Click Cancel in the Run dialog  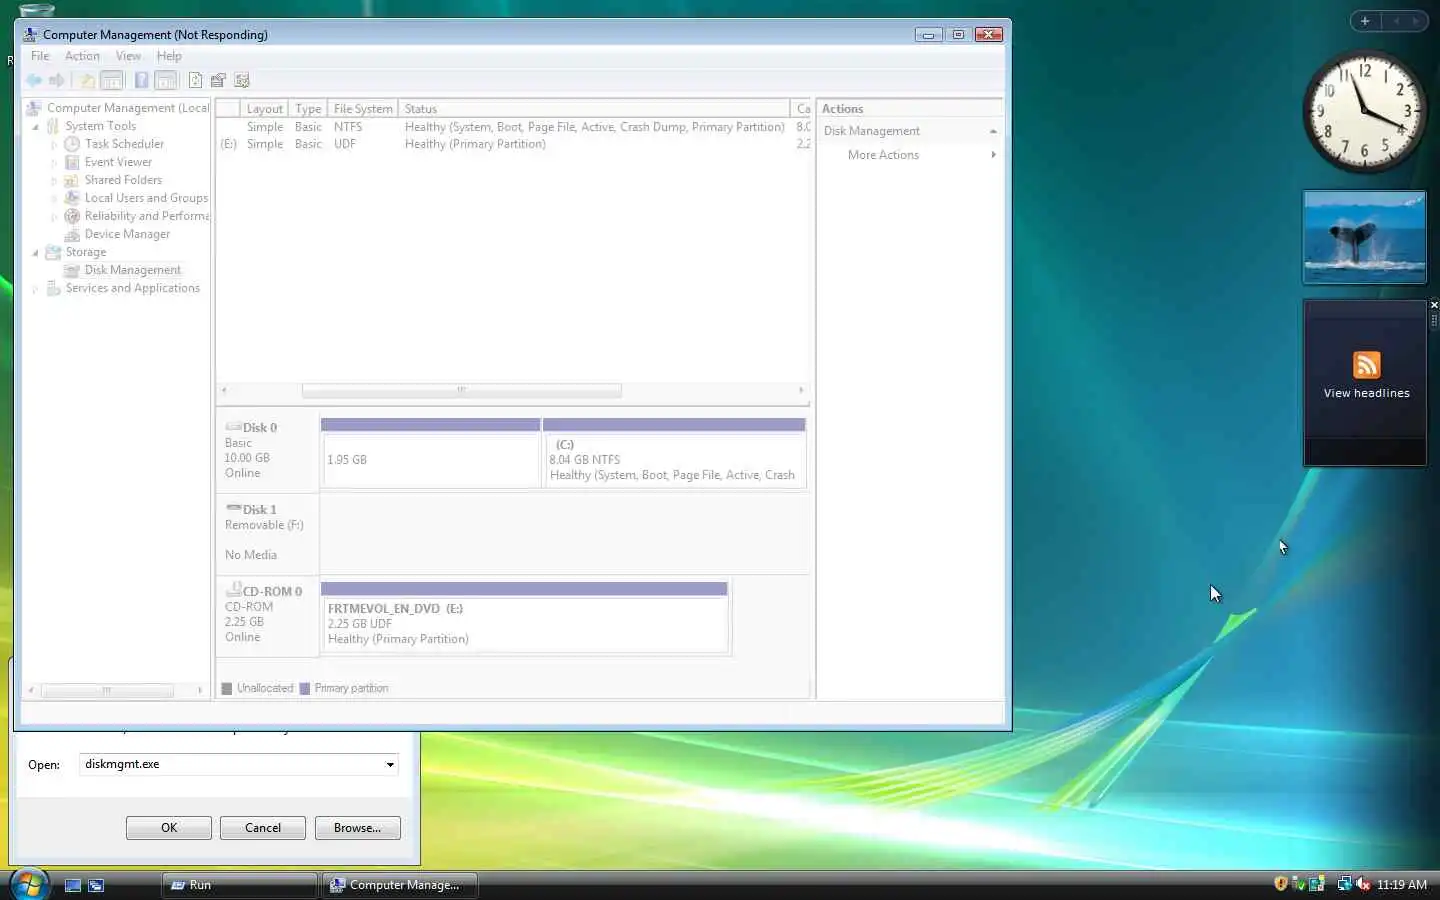click(263, 828)
